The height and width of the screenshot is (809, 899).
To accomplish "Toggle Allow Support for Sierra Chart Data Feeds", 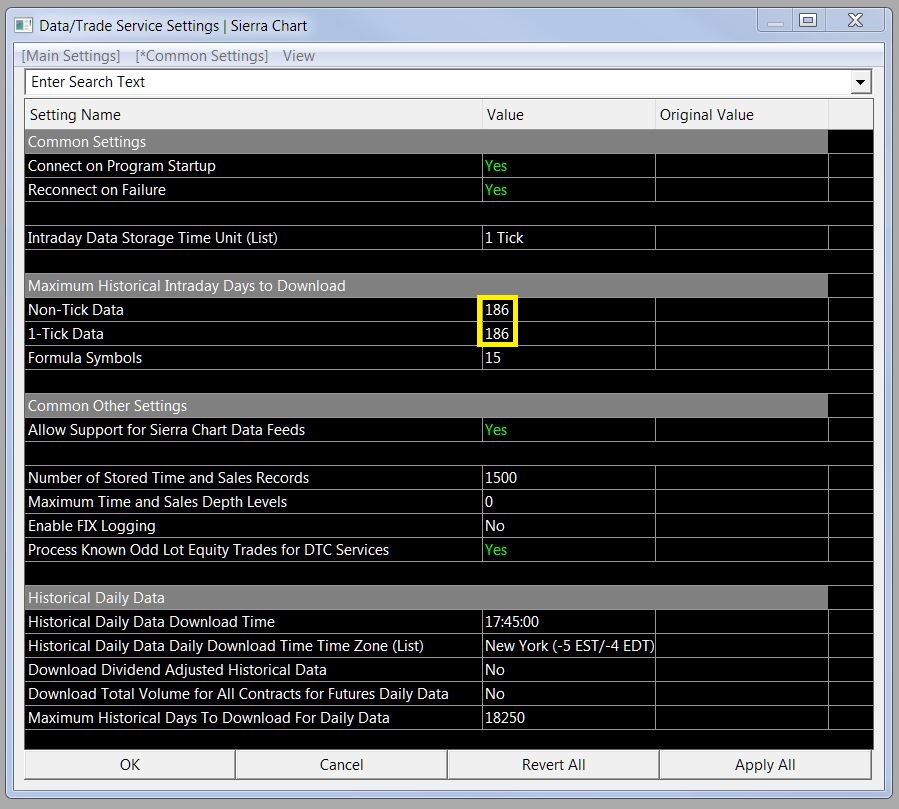I will tap(568, 429).
